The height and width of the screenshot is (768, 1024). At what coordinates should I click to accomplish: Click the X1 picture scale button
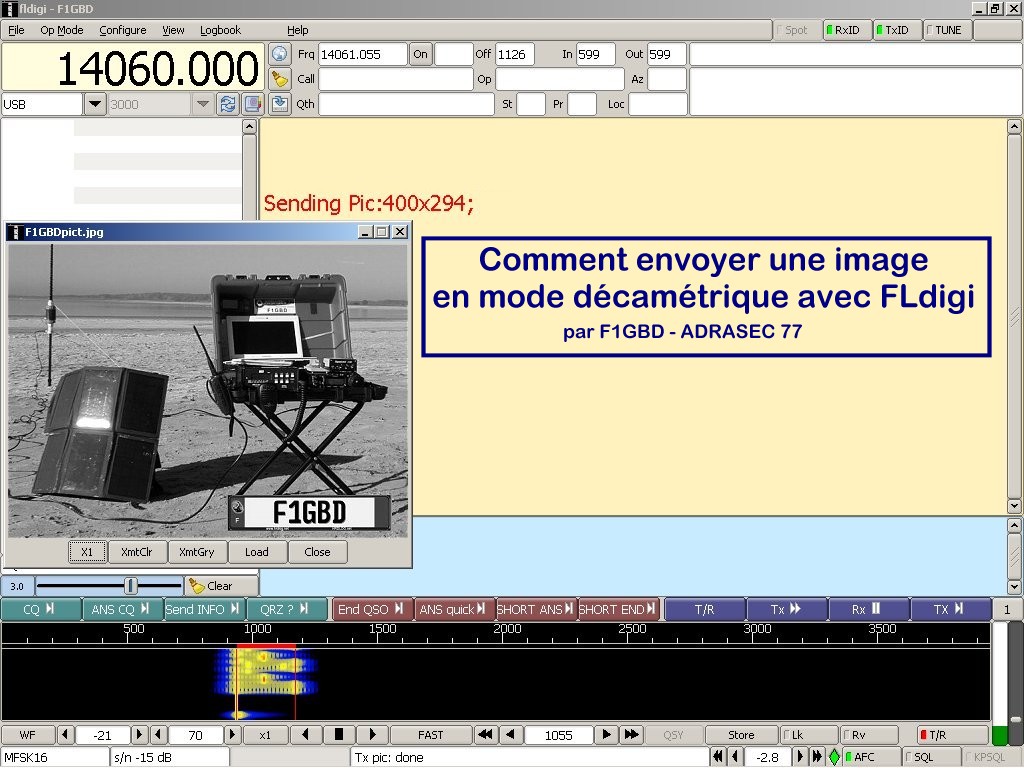[87, 552]
